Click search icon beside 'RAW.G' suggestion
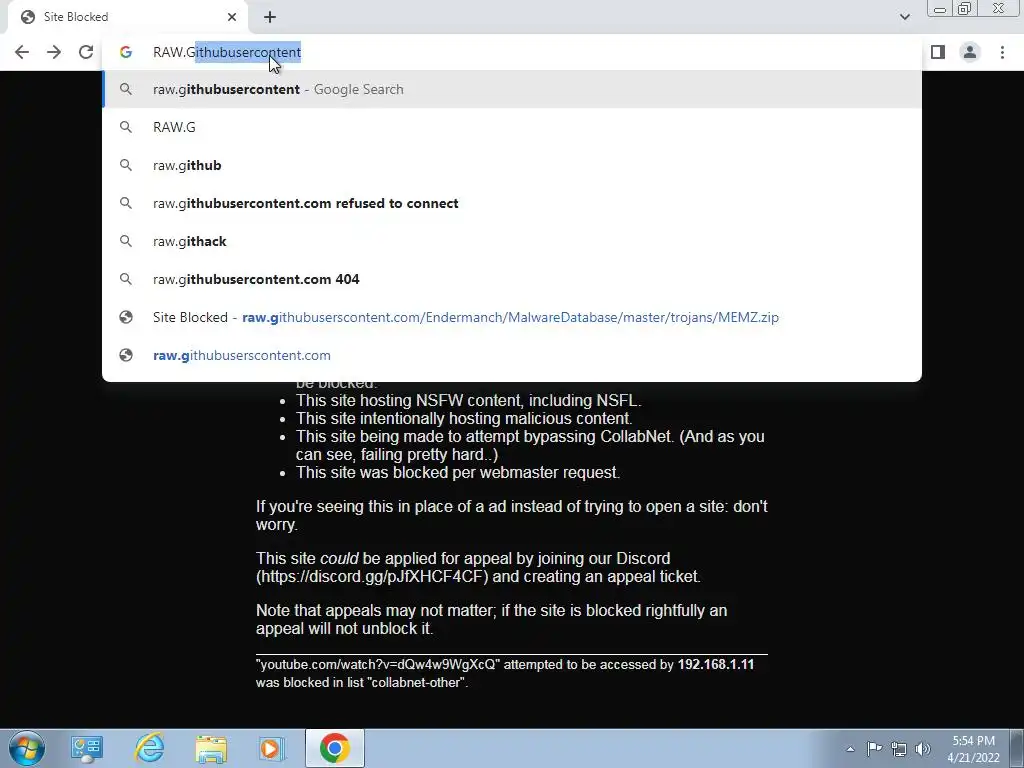The width and height of the screenshot is (1024, 768). 125,127
